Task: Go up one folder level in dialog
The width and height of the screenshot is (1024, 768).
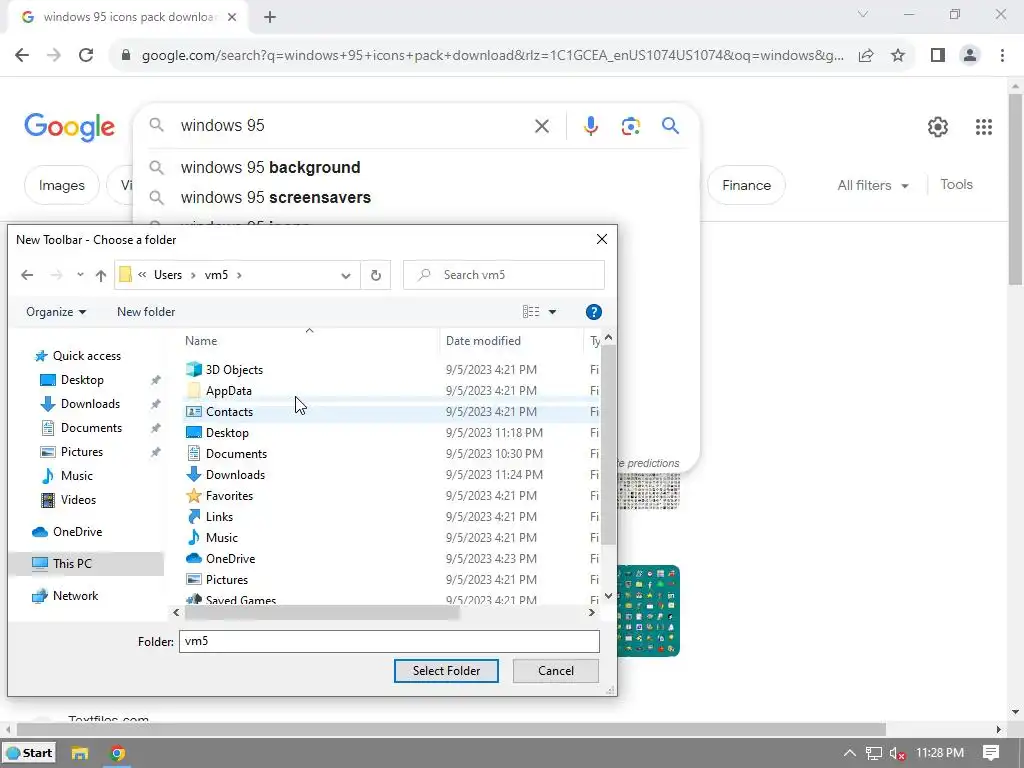Action: (101, 275)
